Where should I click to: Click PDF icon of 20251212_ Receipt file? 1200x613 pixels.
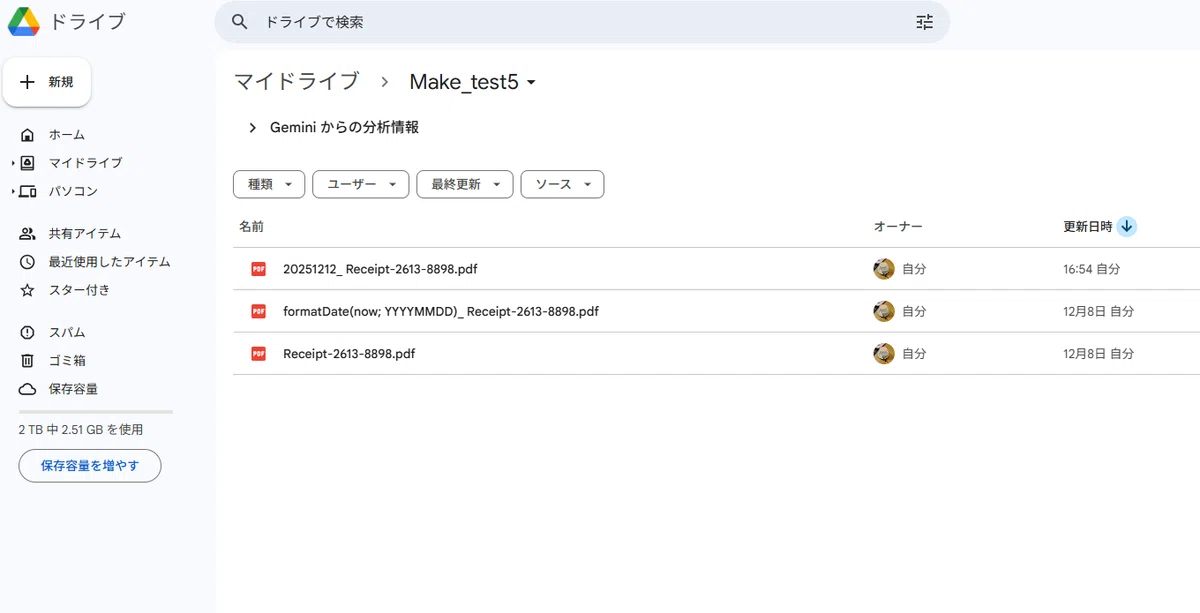tap(259, 269)
